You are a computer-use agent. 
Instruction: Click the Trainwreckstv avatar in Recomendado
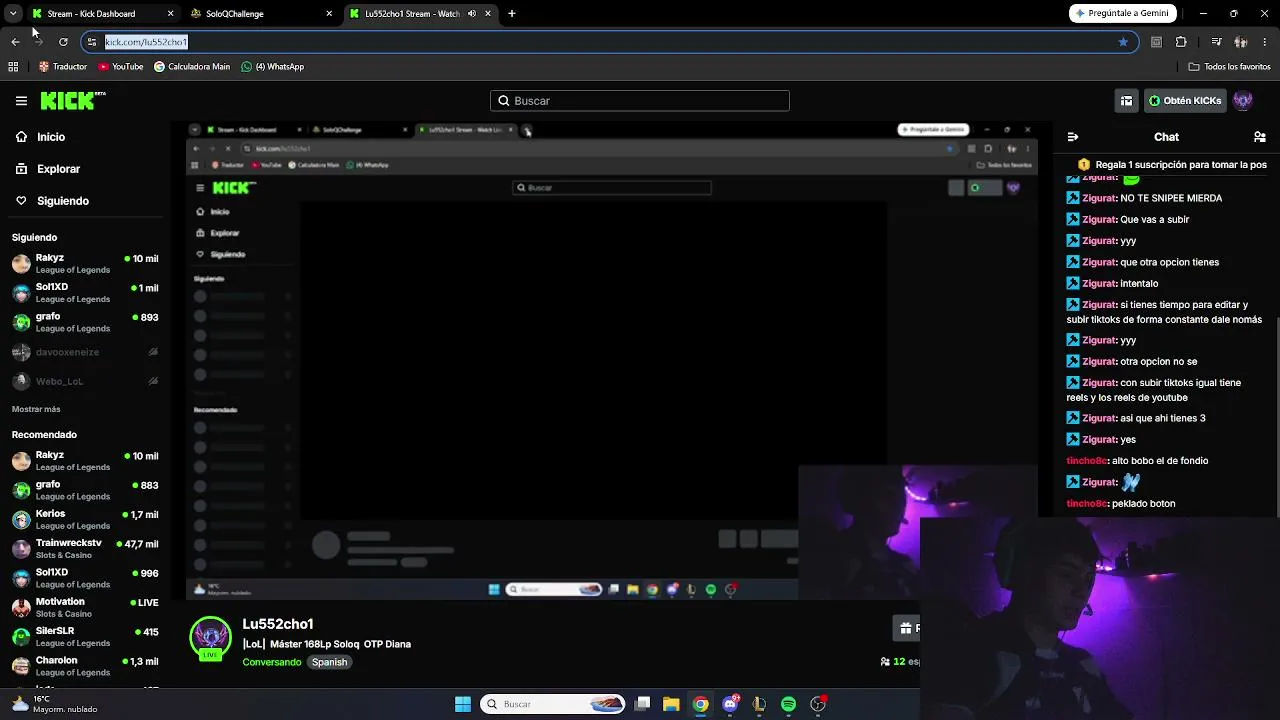pyautogui.click(x=21, y=549)
